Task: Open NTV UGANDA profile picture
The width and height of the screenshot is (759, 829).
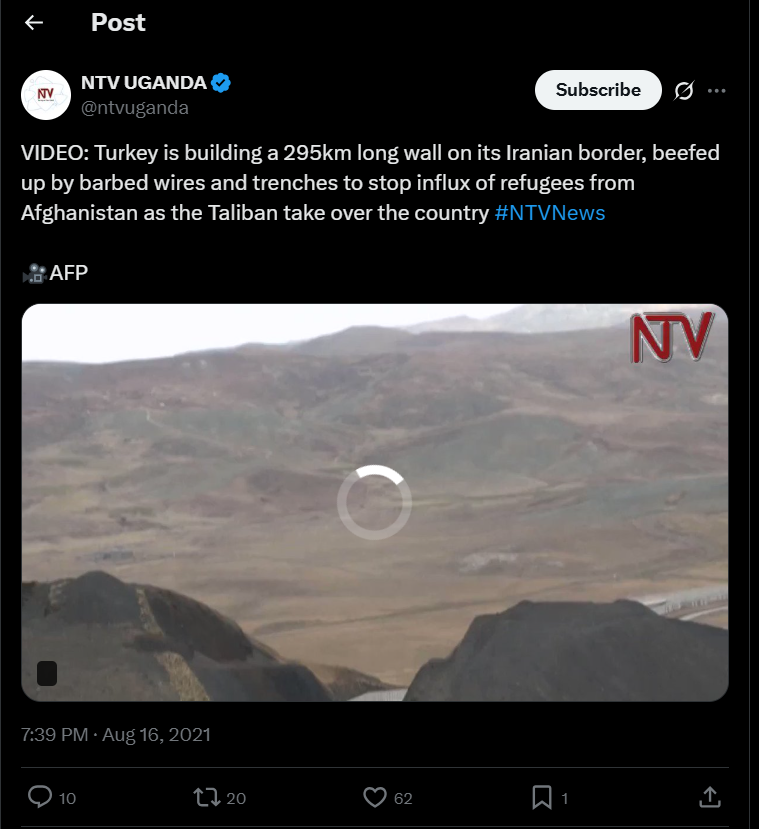Action: coord(46,95)
